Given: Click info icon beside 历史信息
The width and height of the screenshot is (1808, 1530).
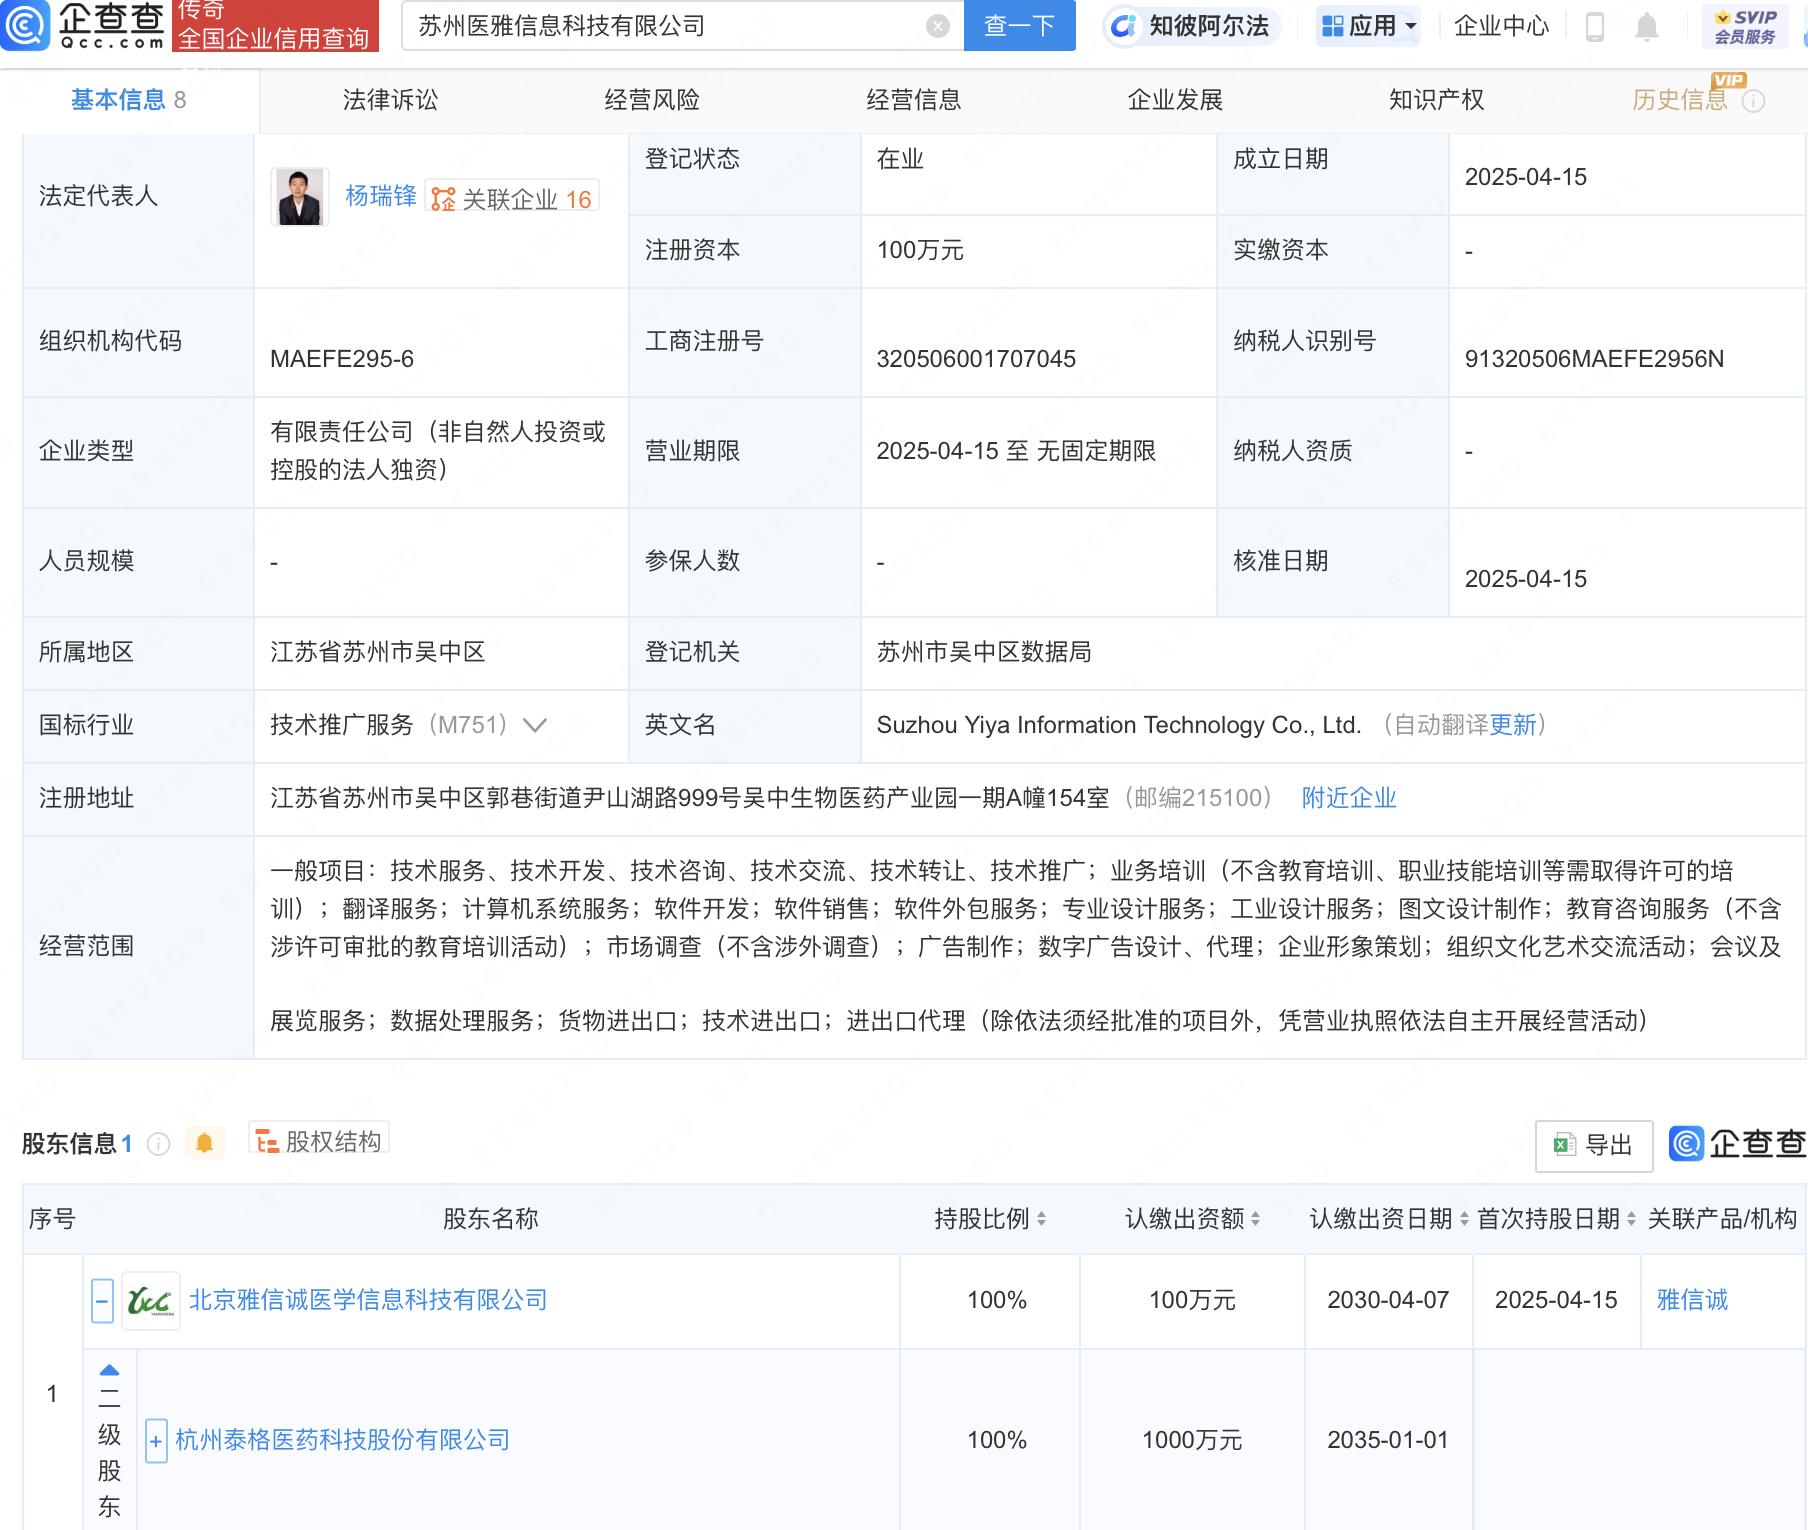Looking at the screenshot, I should pos(1753,101).
